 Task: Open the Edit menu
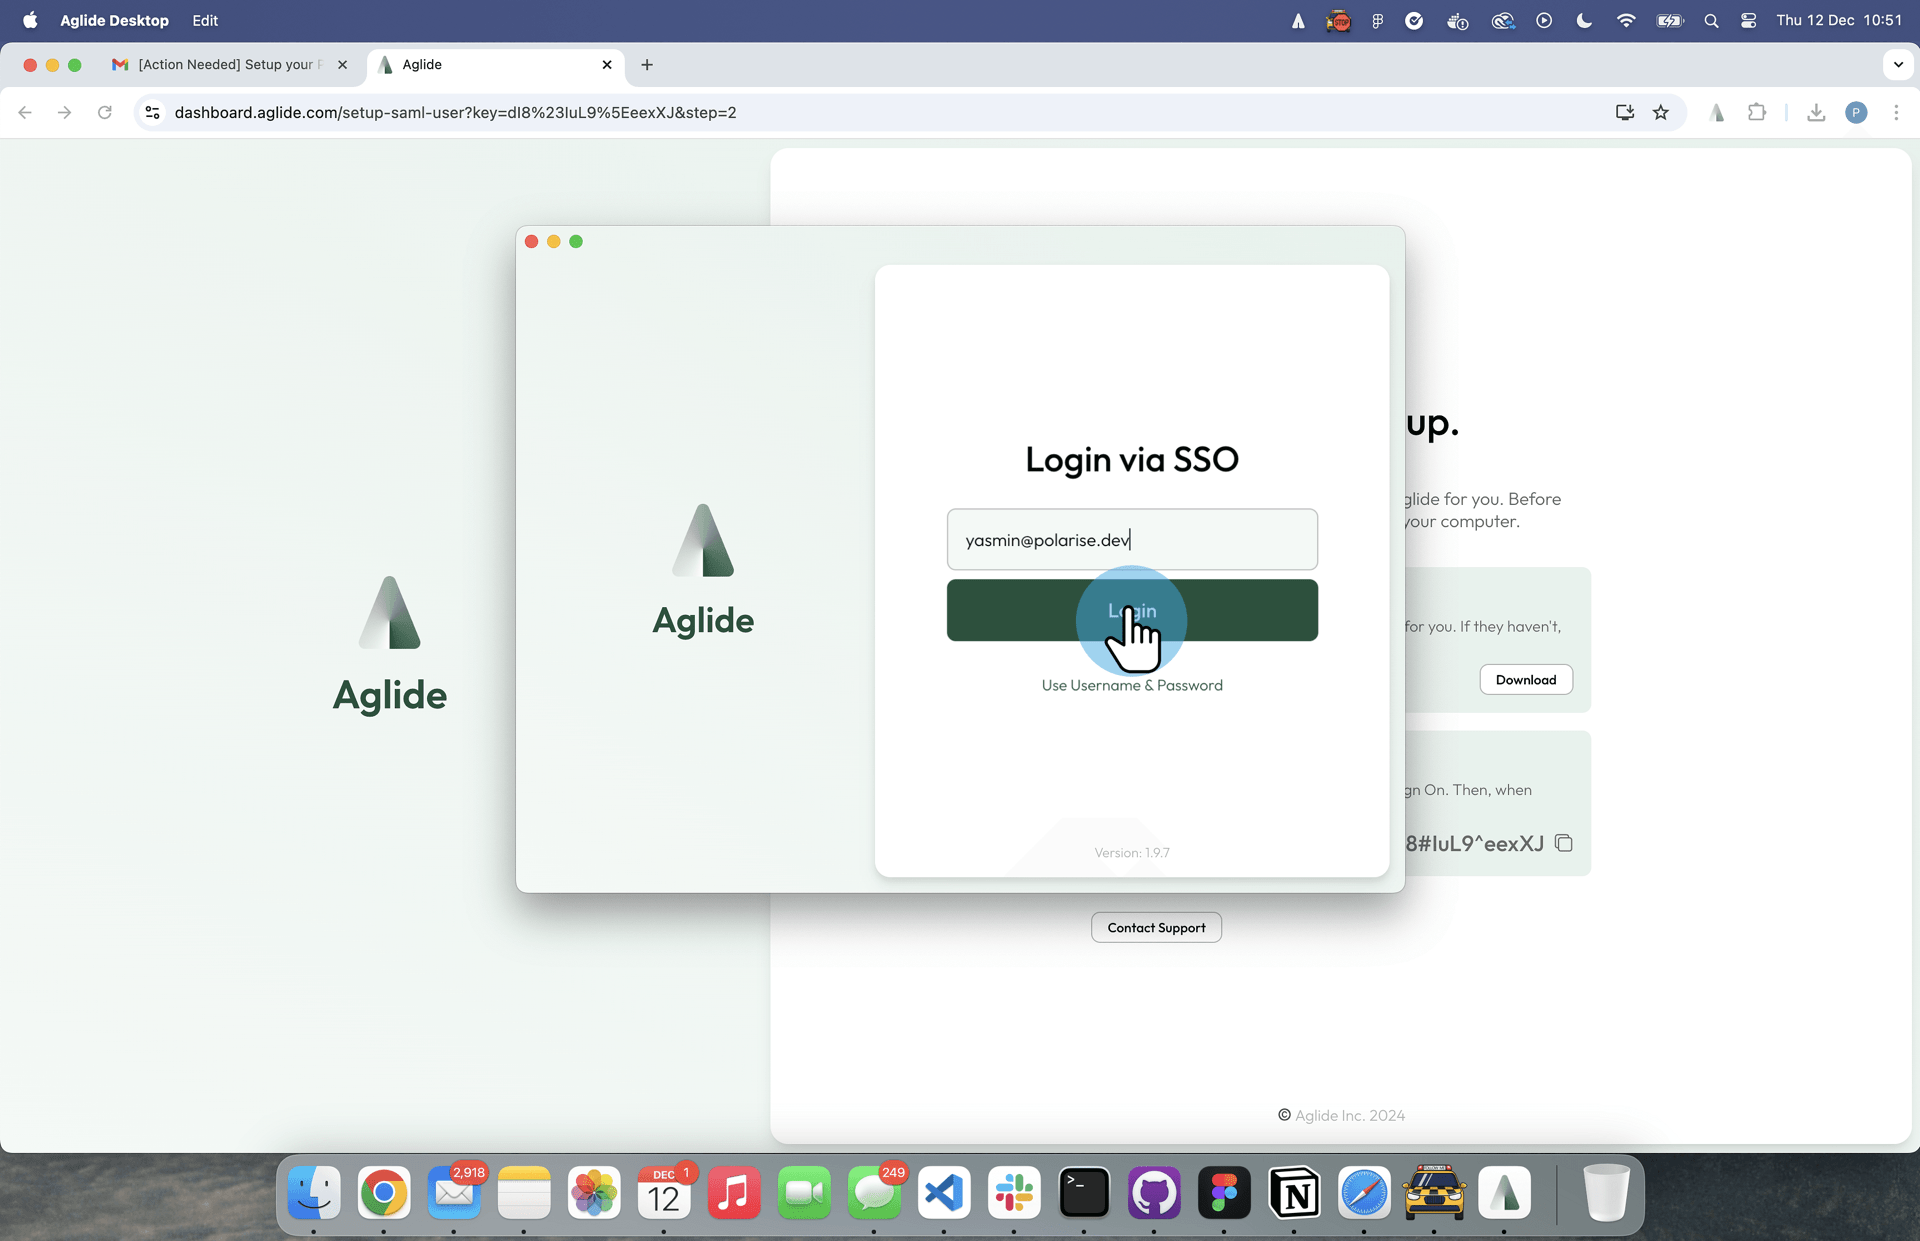pos(204,20)
